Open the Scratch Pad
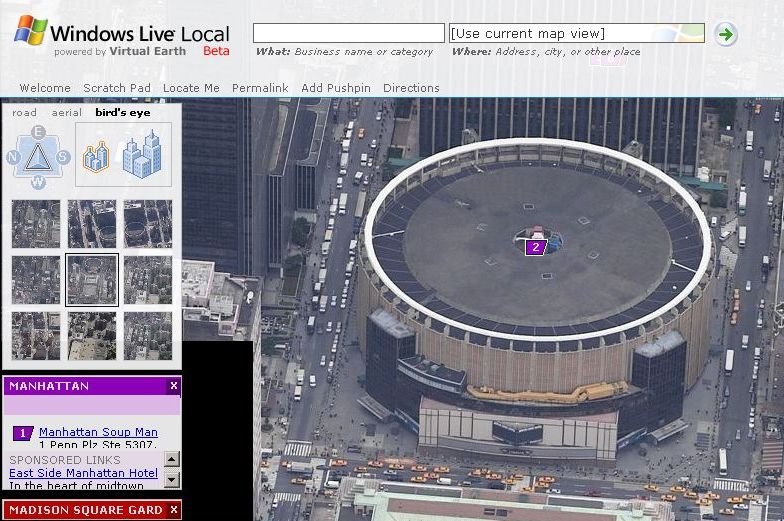 [x=117, y=88]
